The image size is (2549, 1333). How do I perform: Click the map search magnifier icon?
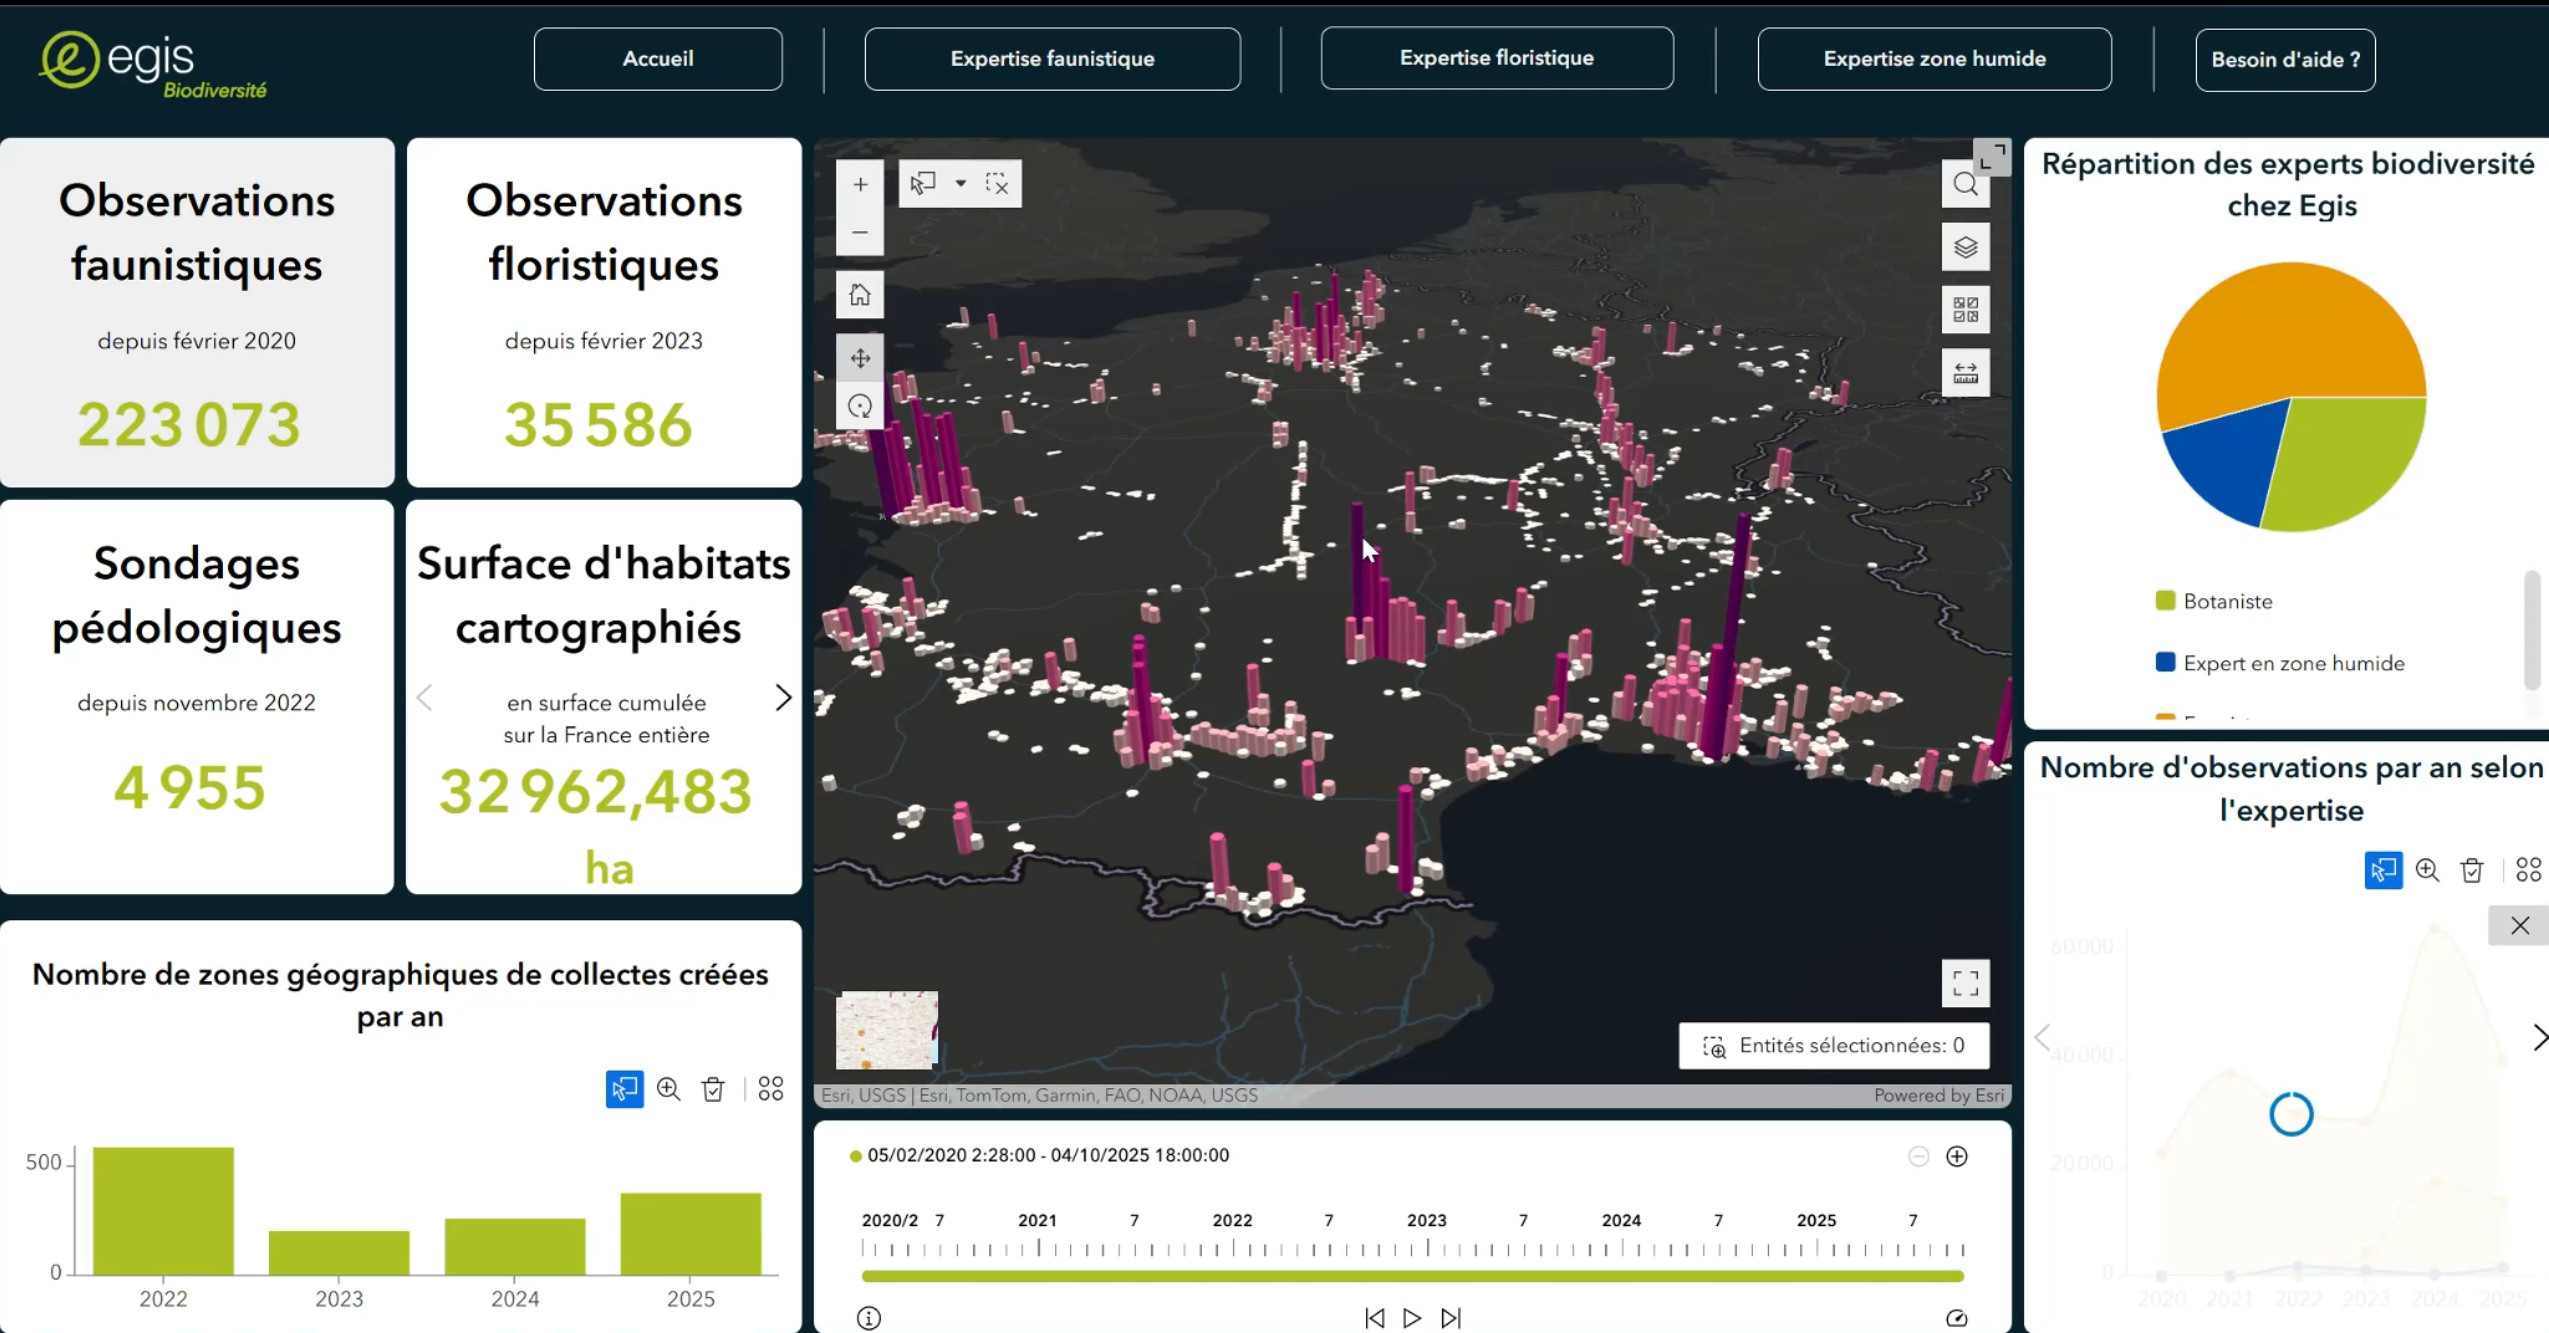(x=1964, y=185)
